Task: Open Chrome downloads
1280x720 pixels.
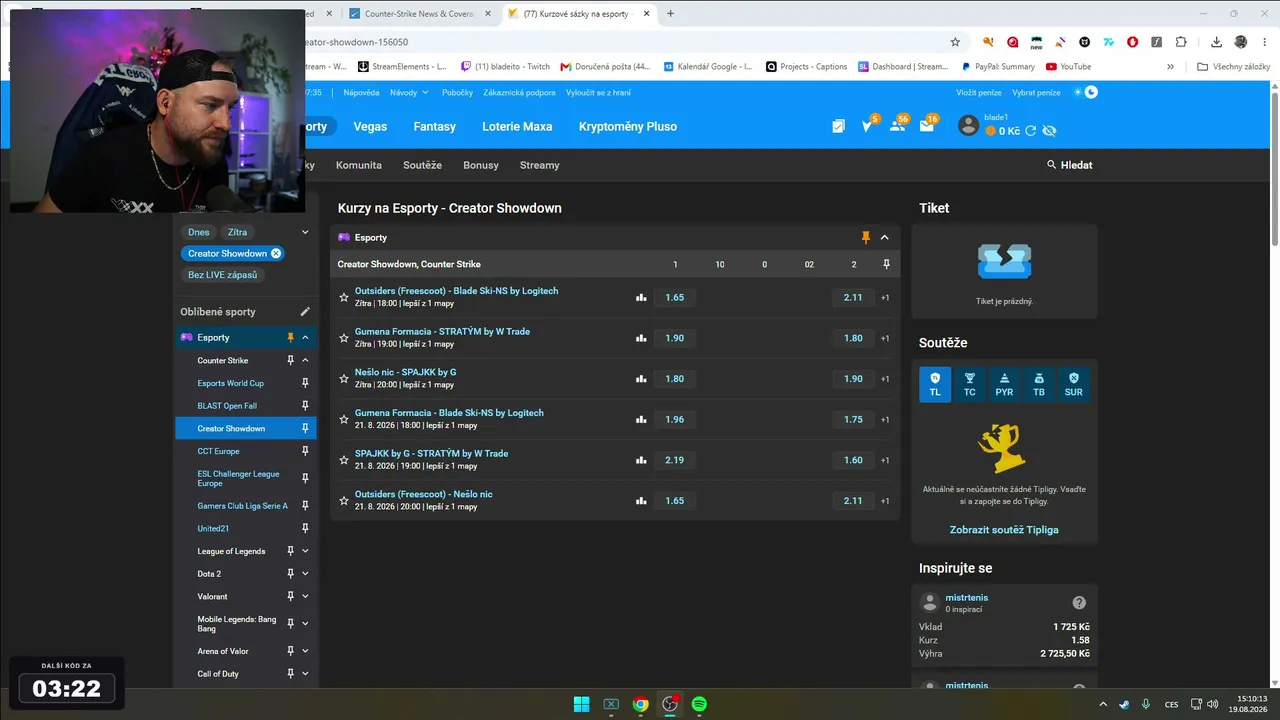Action: [x=1216, y=42]
